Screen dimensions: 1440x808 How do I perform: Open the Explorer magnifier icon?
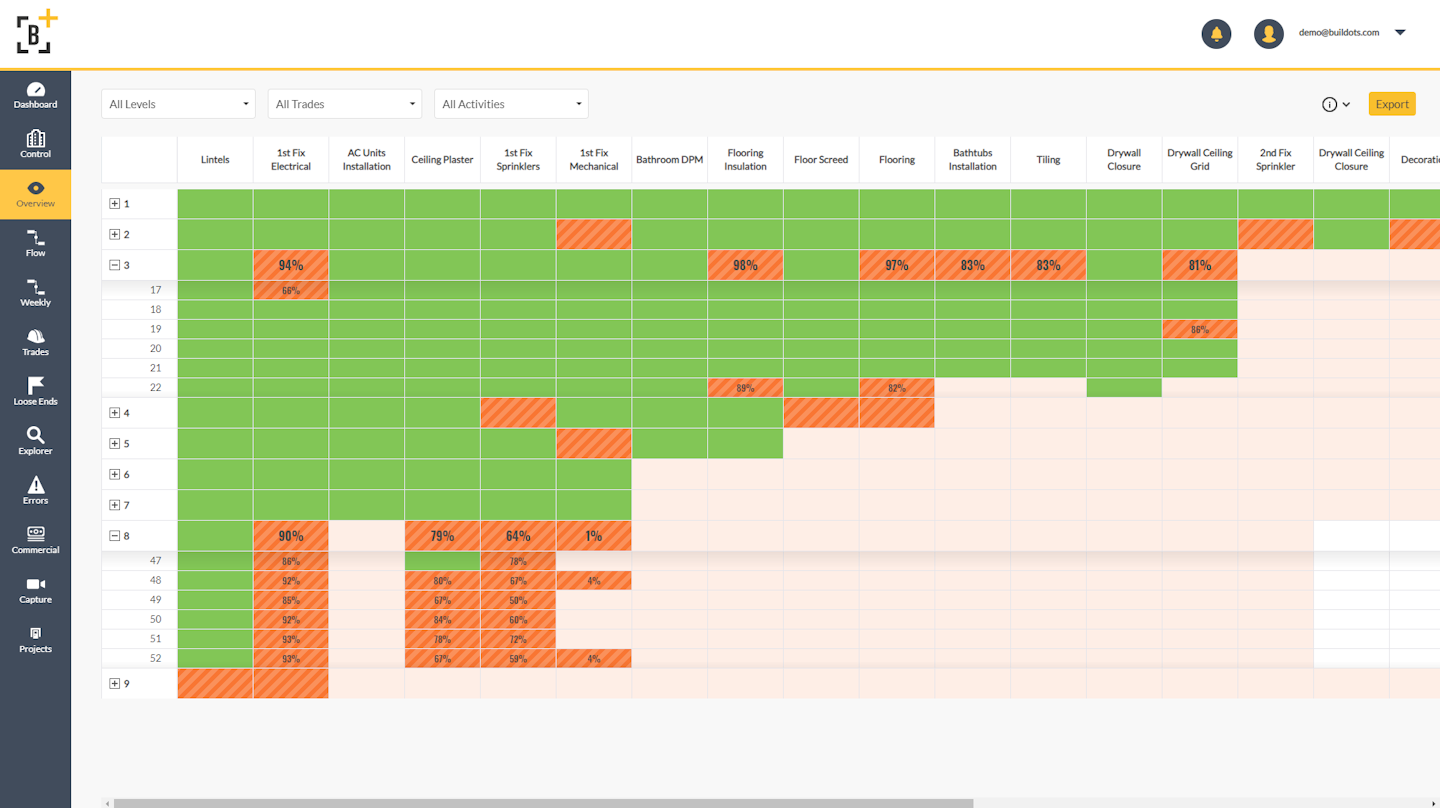click(x=35, y=435)
